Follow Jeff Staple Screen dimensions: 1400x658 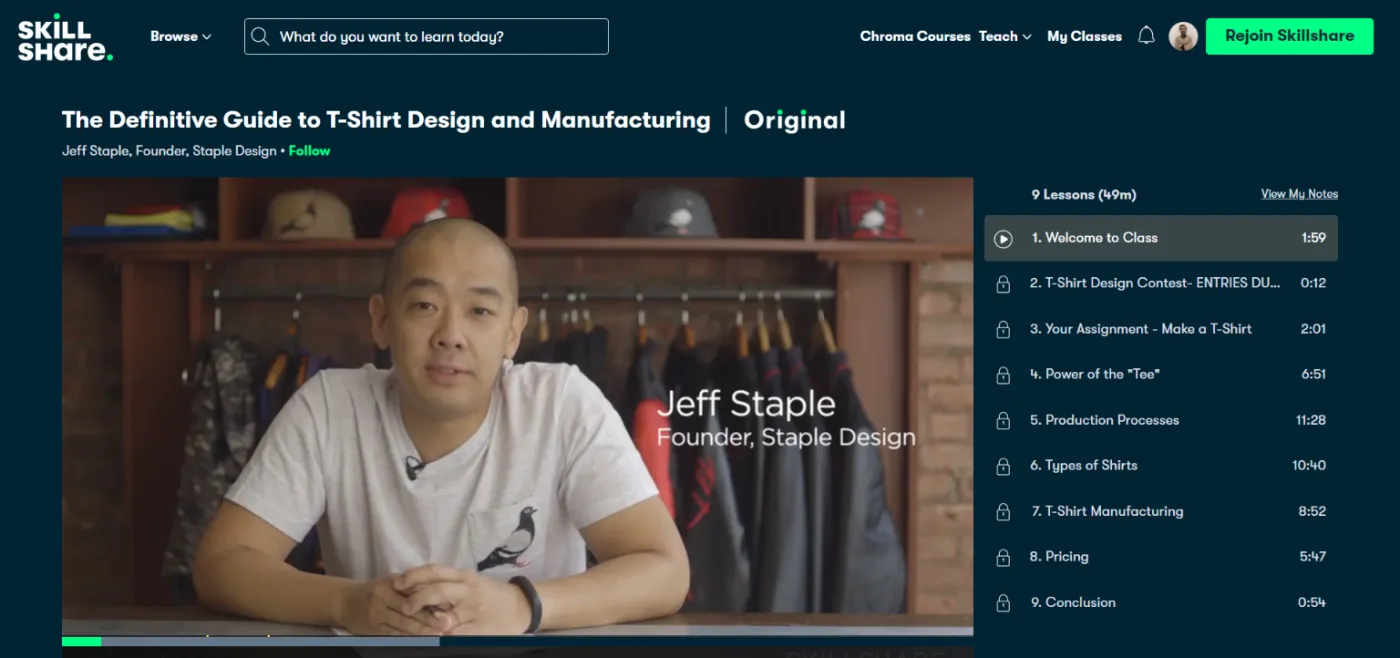tap(310, 151)
